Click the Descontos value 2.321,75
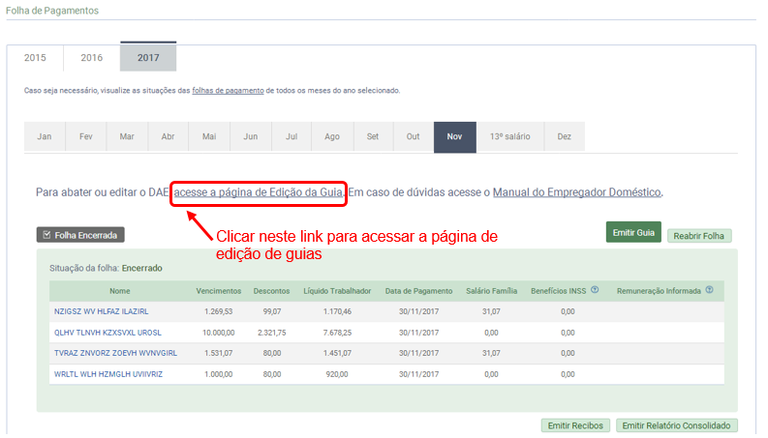Viewport: 768px width, 438px height. [x=272, y=333]
